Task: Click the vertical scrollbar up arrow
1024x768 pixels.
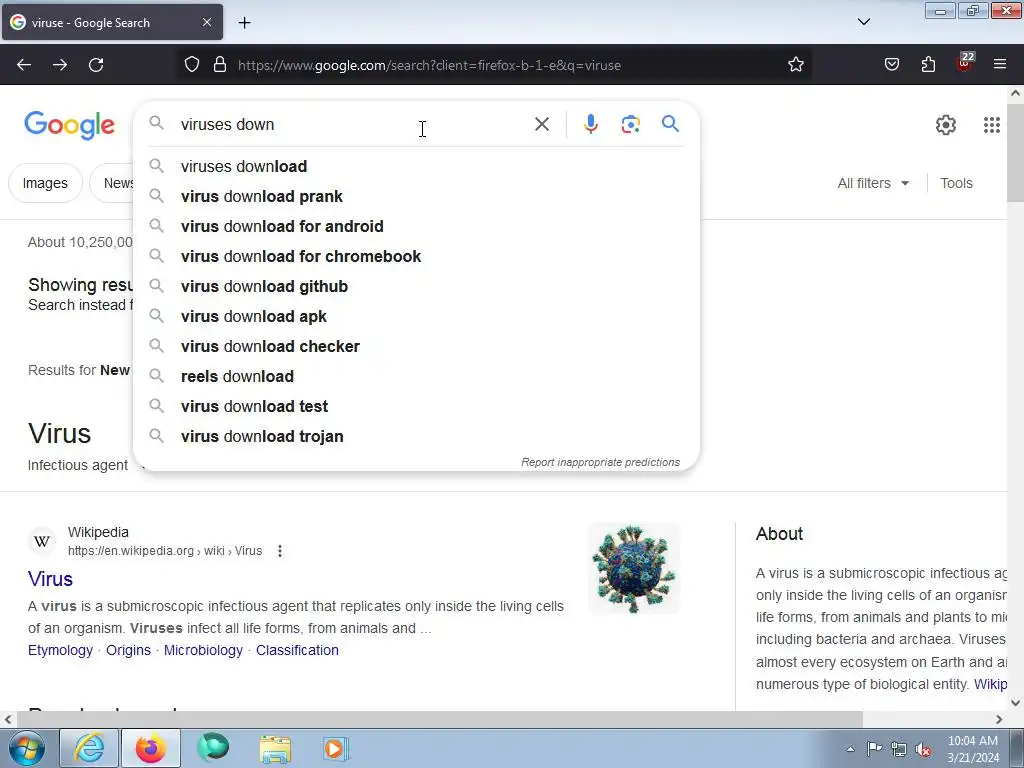Action: coord(1016,93)
